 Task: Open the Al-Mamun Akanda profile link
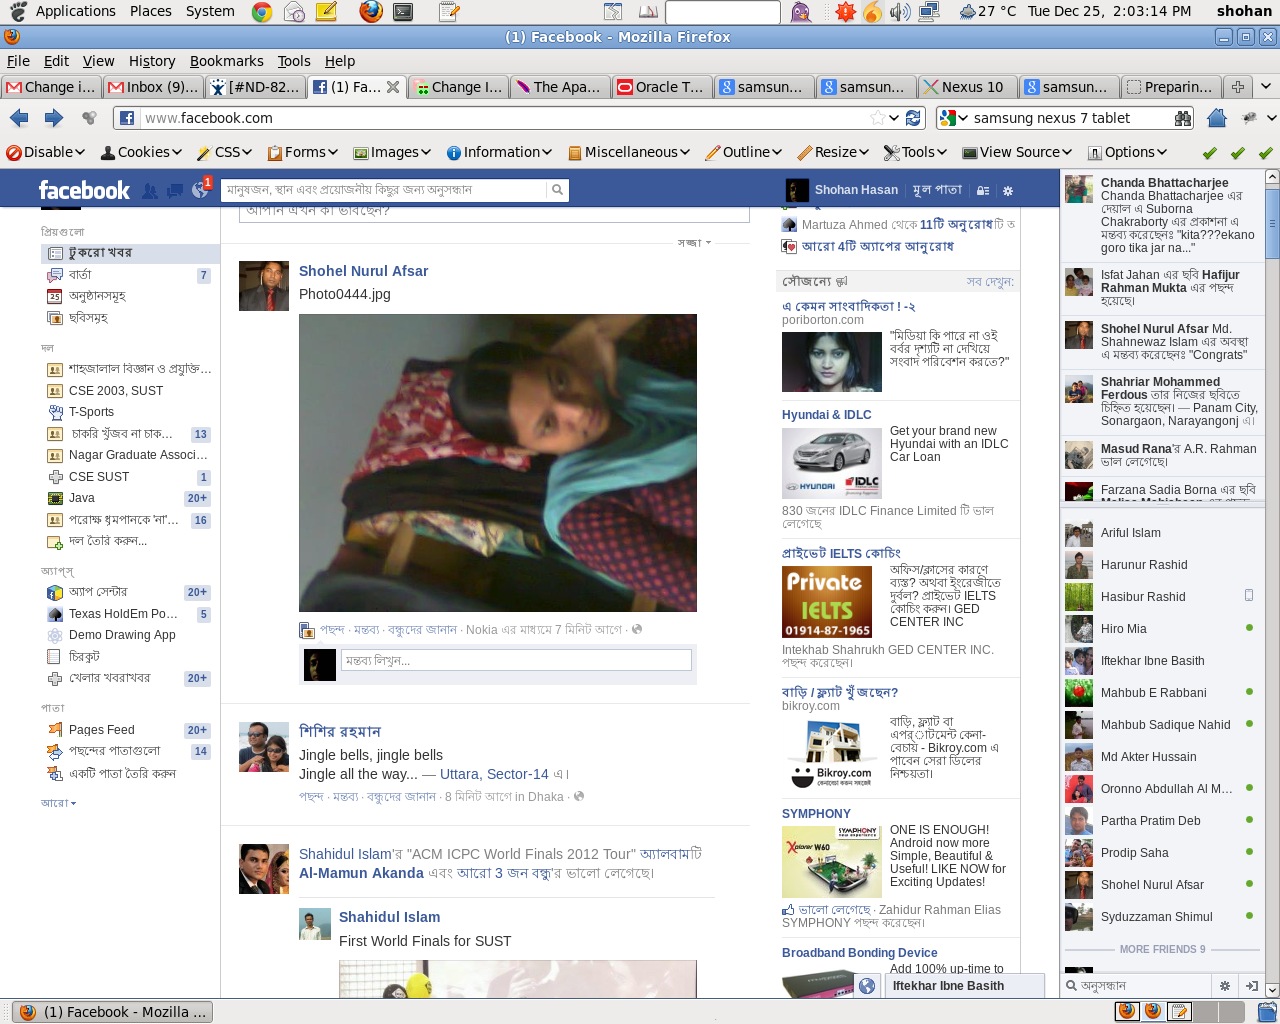click(x=361, y=873)
